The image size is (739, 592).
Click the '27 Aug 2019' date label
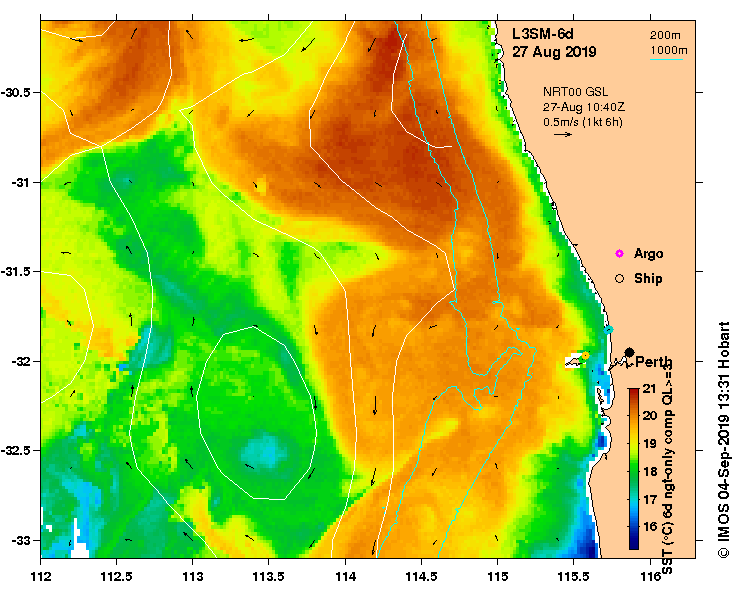pyautogui.click(x=554, y=51)
